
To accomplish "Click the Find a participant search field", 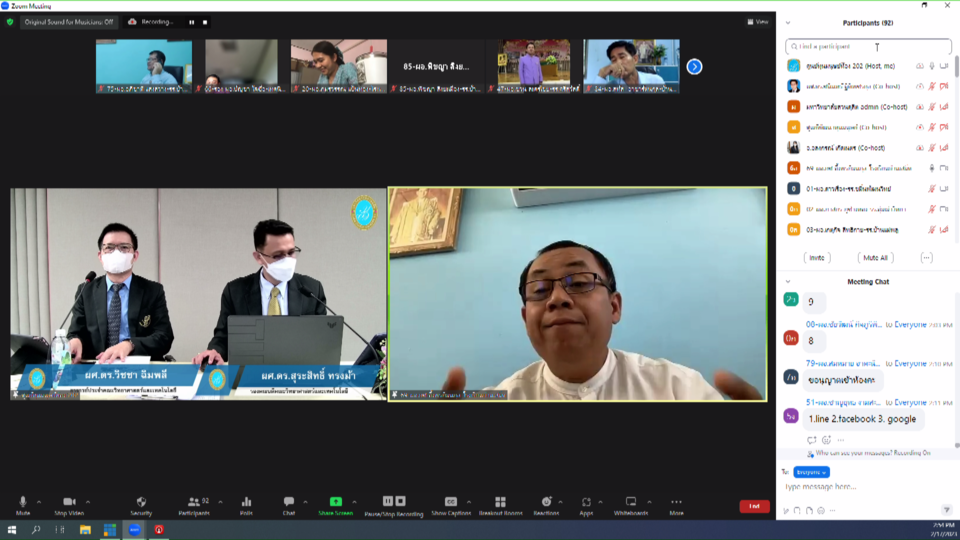I will [868, 47].
